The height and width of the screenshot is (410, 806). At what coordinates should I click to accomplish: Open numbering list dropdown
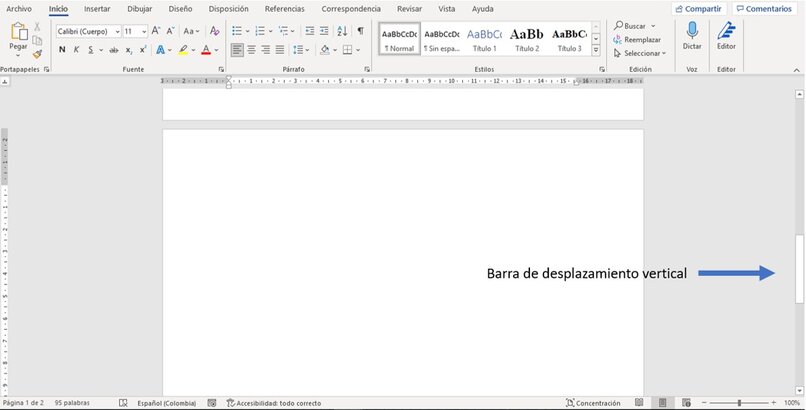pos(270,32)
